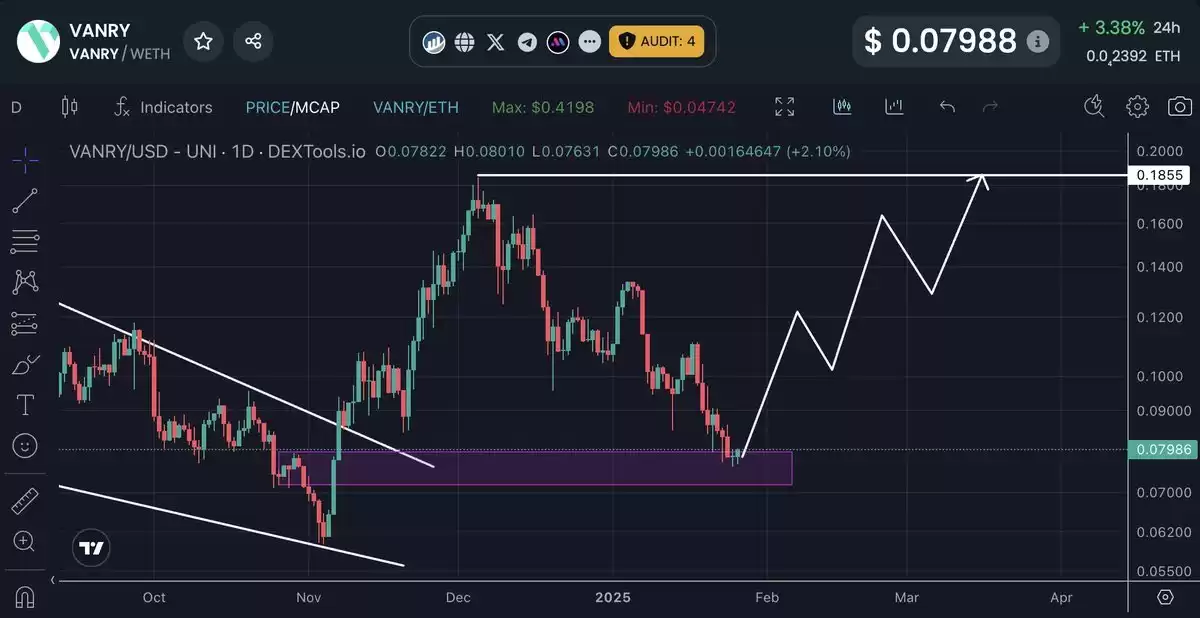1200x618 pixels.
Task: Switch chart to PRICE mode
Action: (x=267, y=107)
